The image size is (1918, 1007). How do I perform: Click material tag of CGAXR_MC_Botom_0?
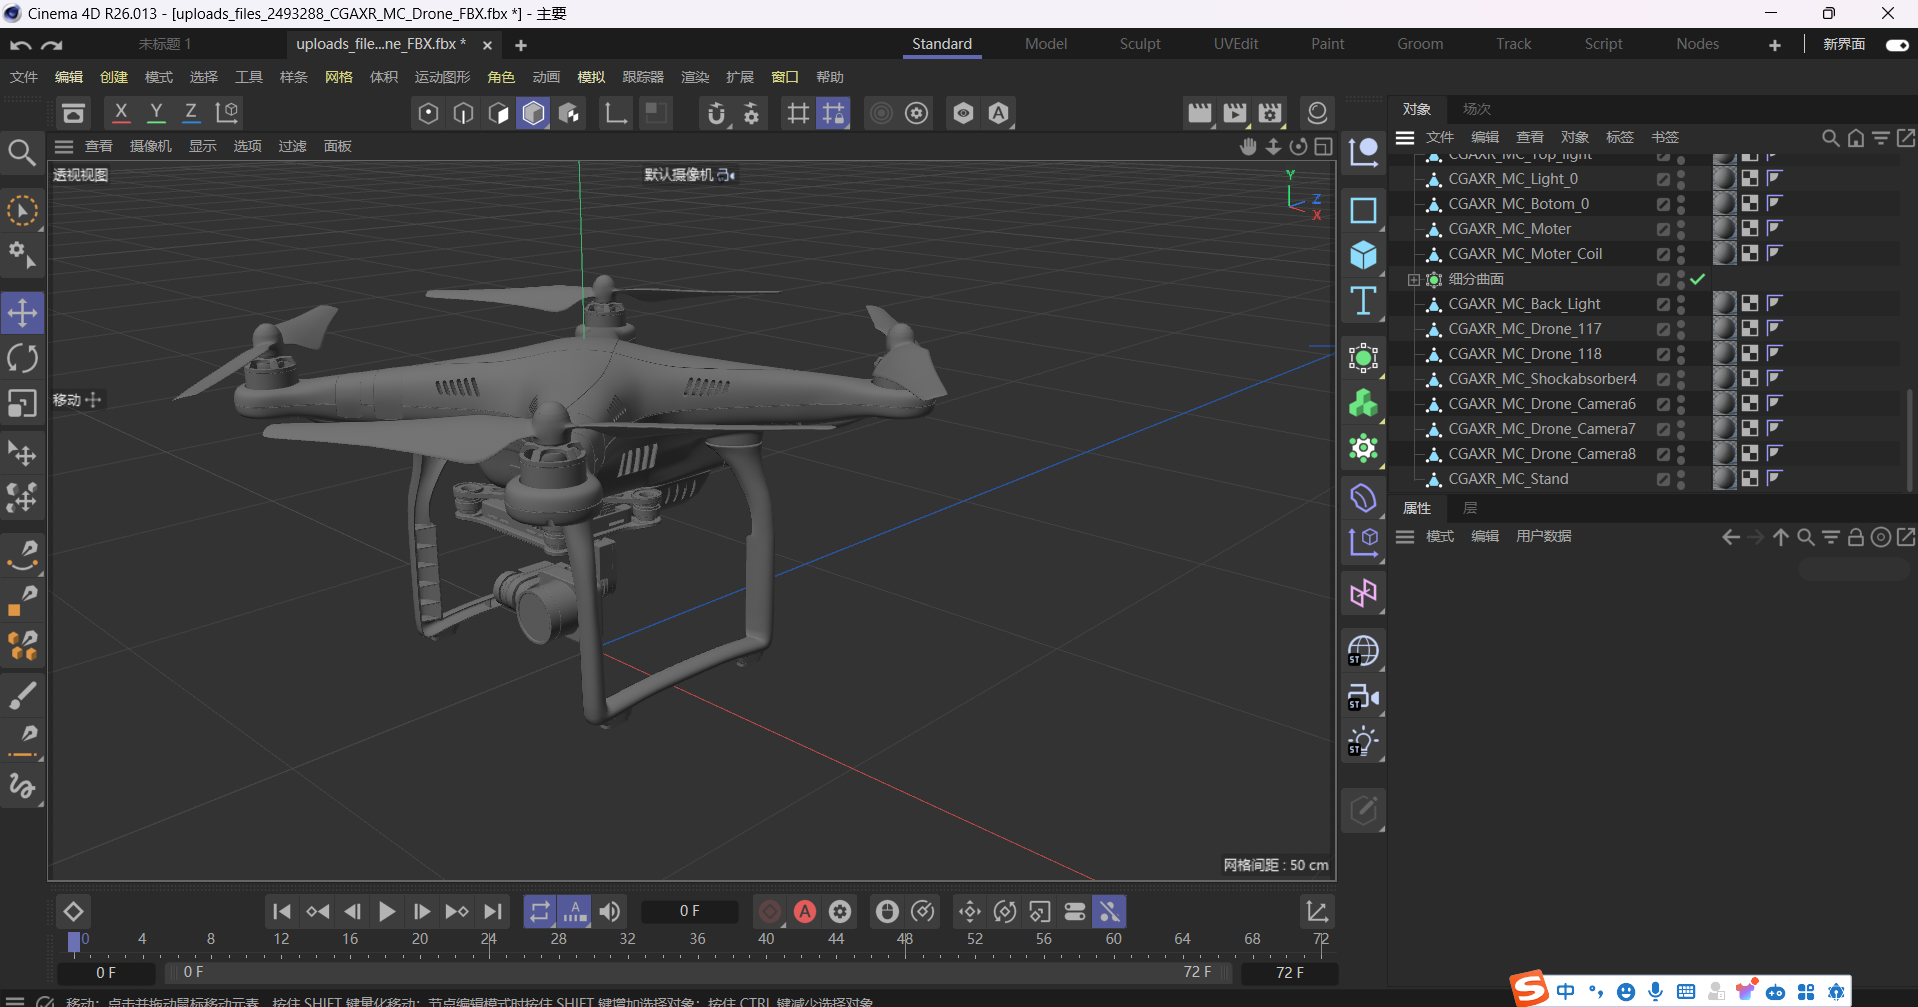[1724, 204]
